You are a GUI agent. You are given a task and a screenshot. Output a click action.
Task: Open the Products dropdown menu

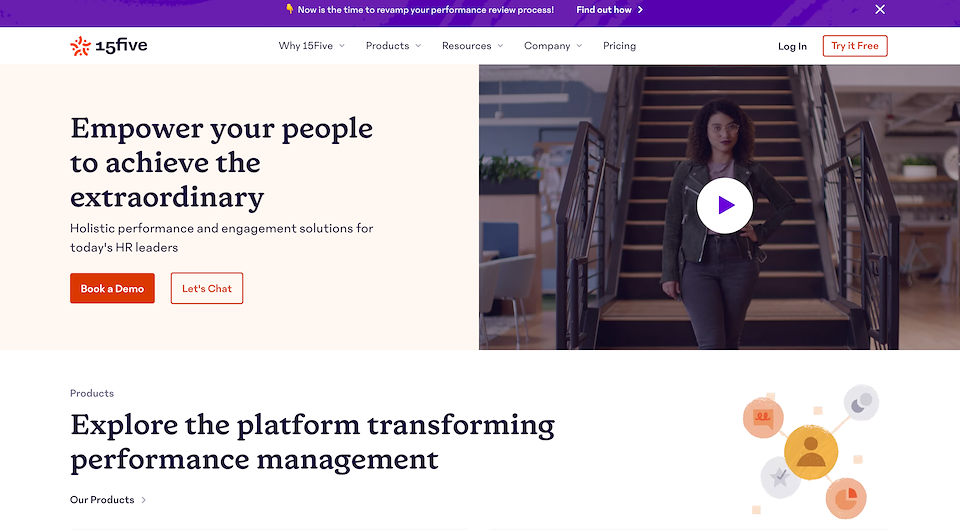pos(393,46)
